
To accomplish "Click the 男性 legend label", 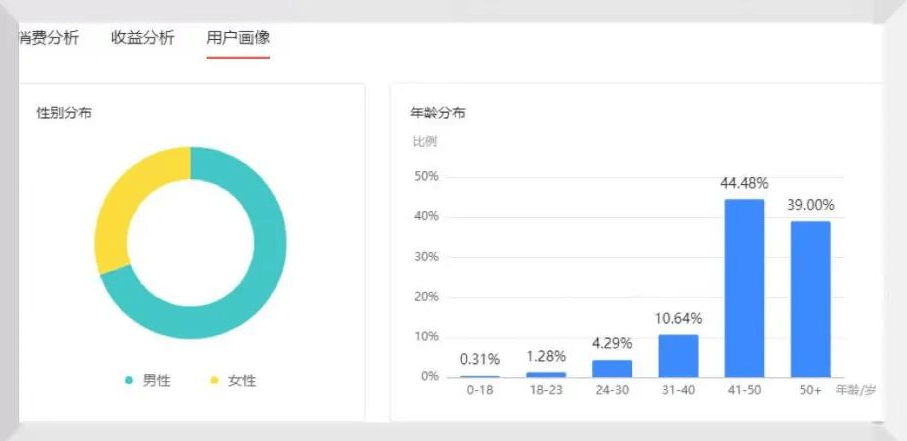I will point(156,381).
